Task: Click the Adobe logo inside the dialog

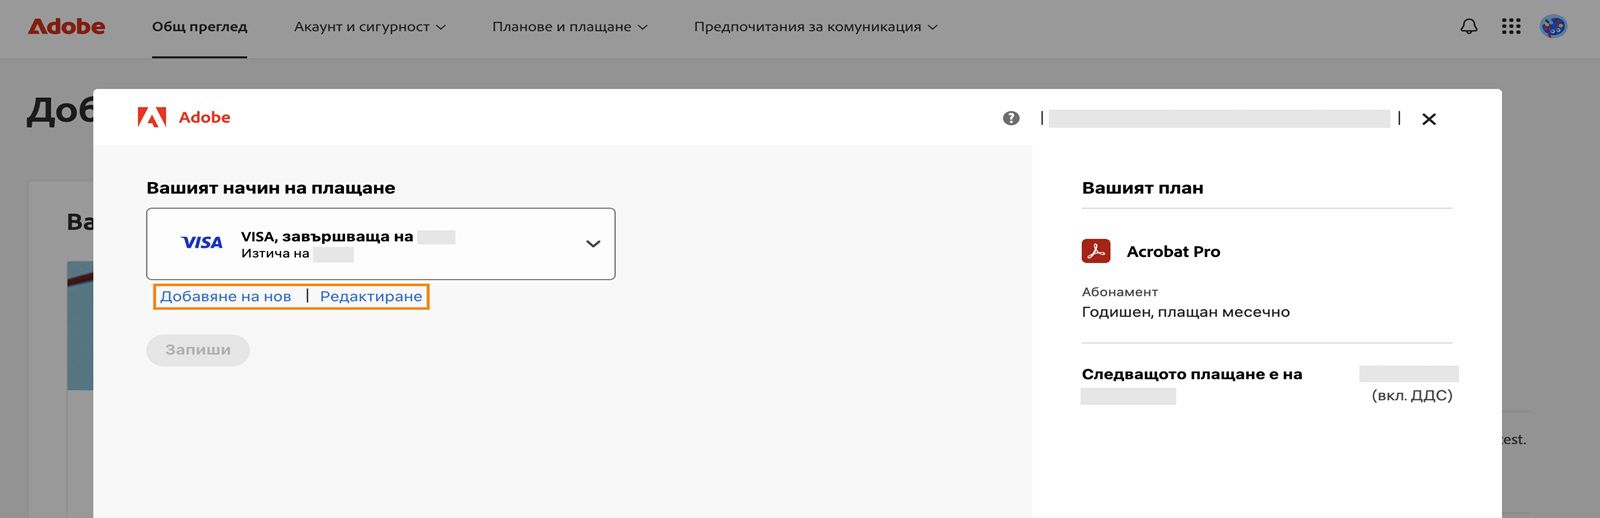Action: click(x=184, y=118)
